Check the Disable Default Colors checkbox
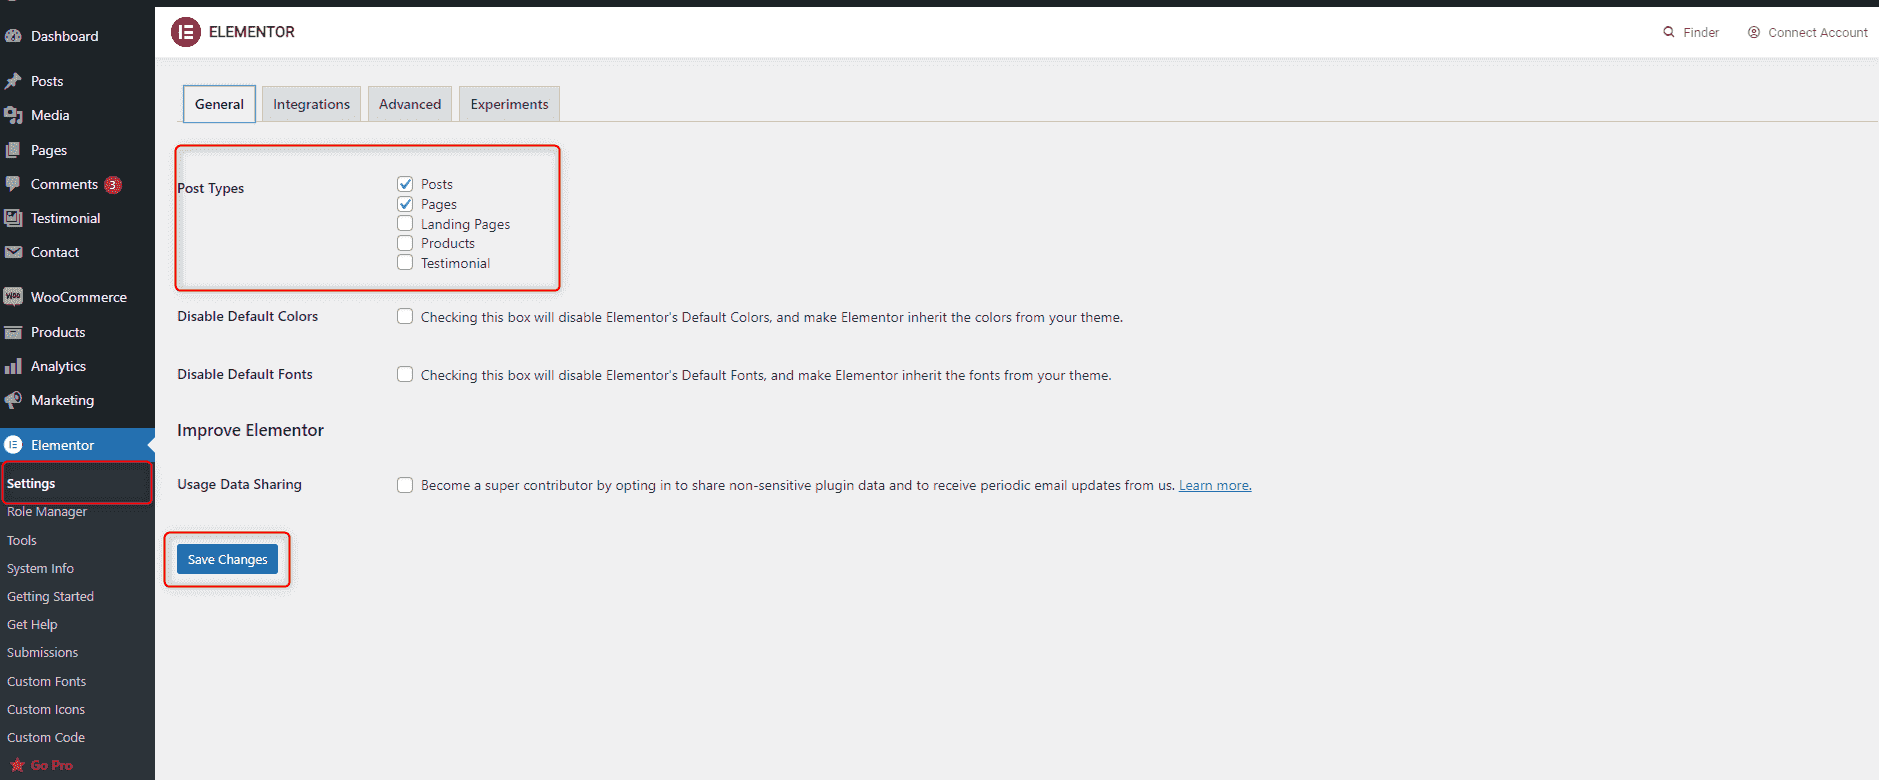Viewport: 1879px width, 780px height. 405,316
